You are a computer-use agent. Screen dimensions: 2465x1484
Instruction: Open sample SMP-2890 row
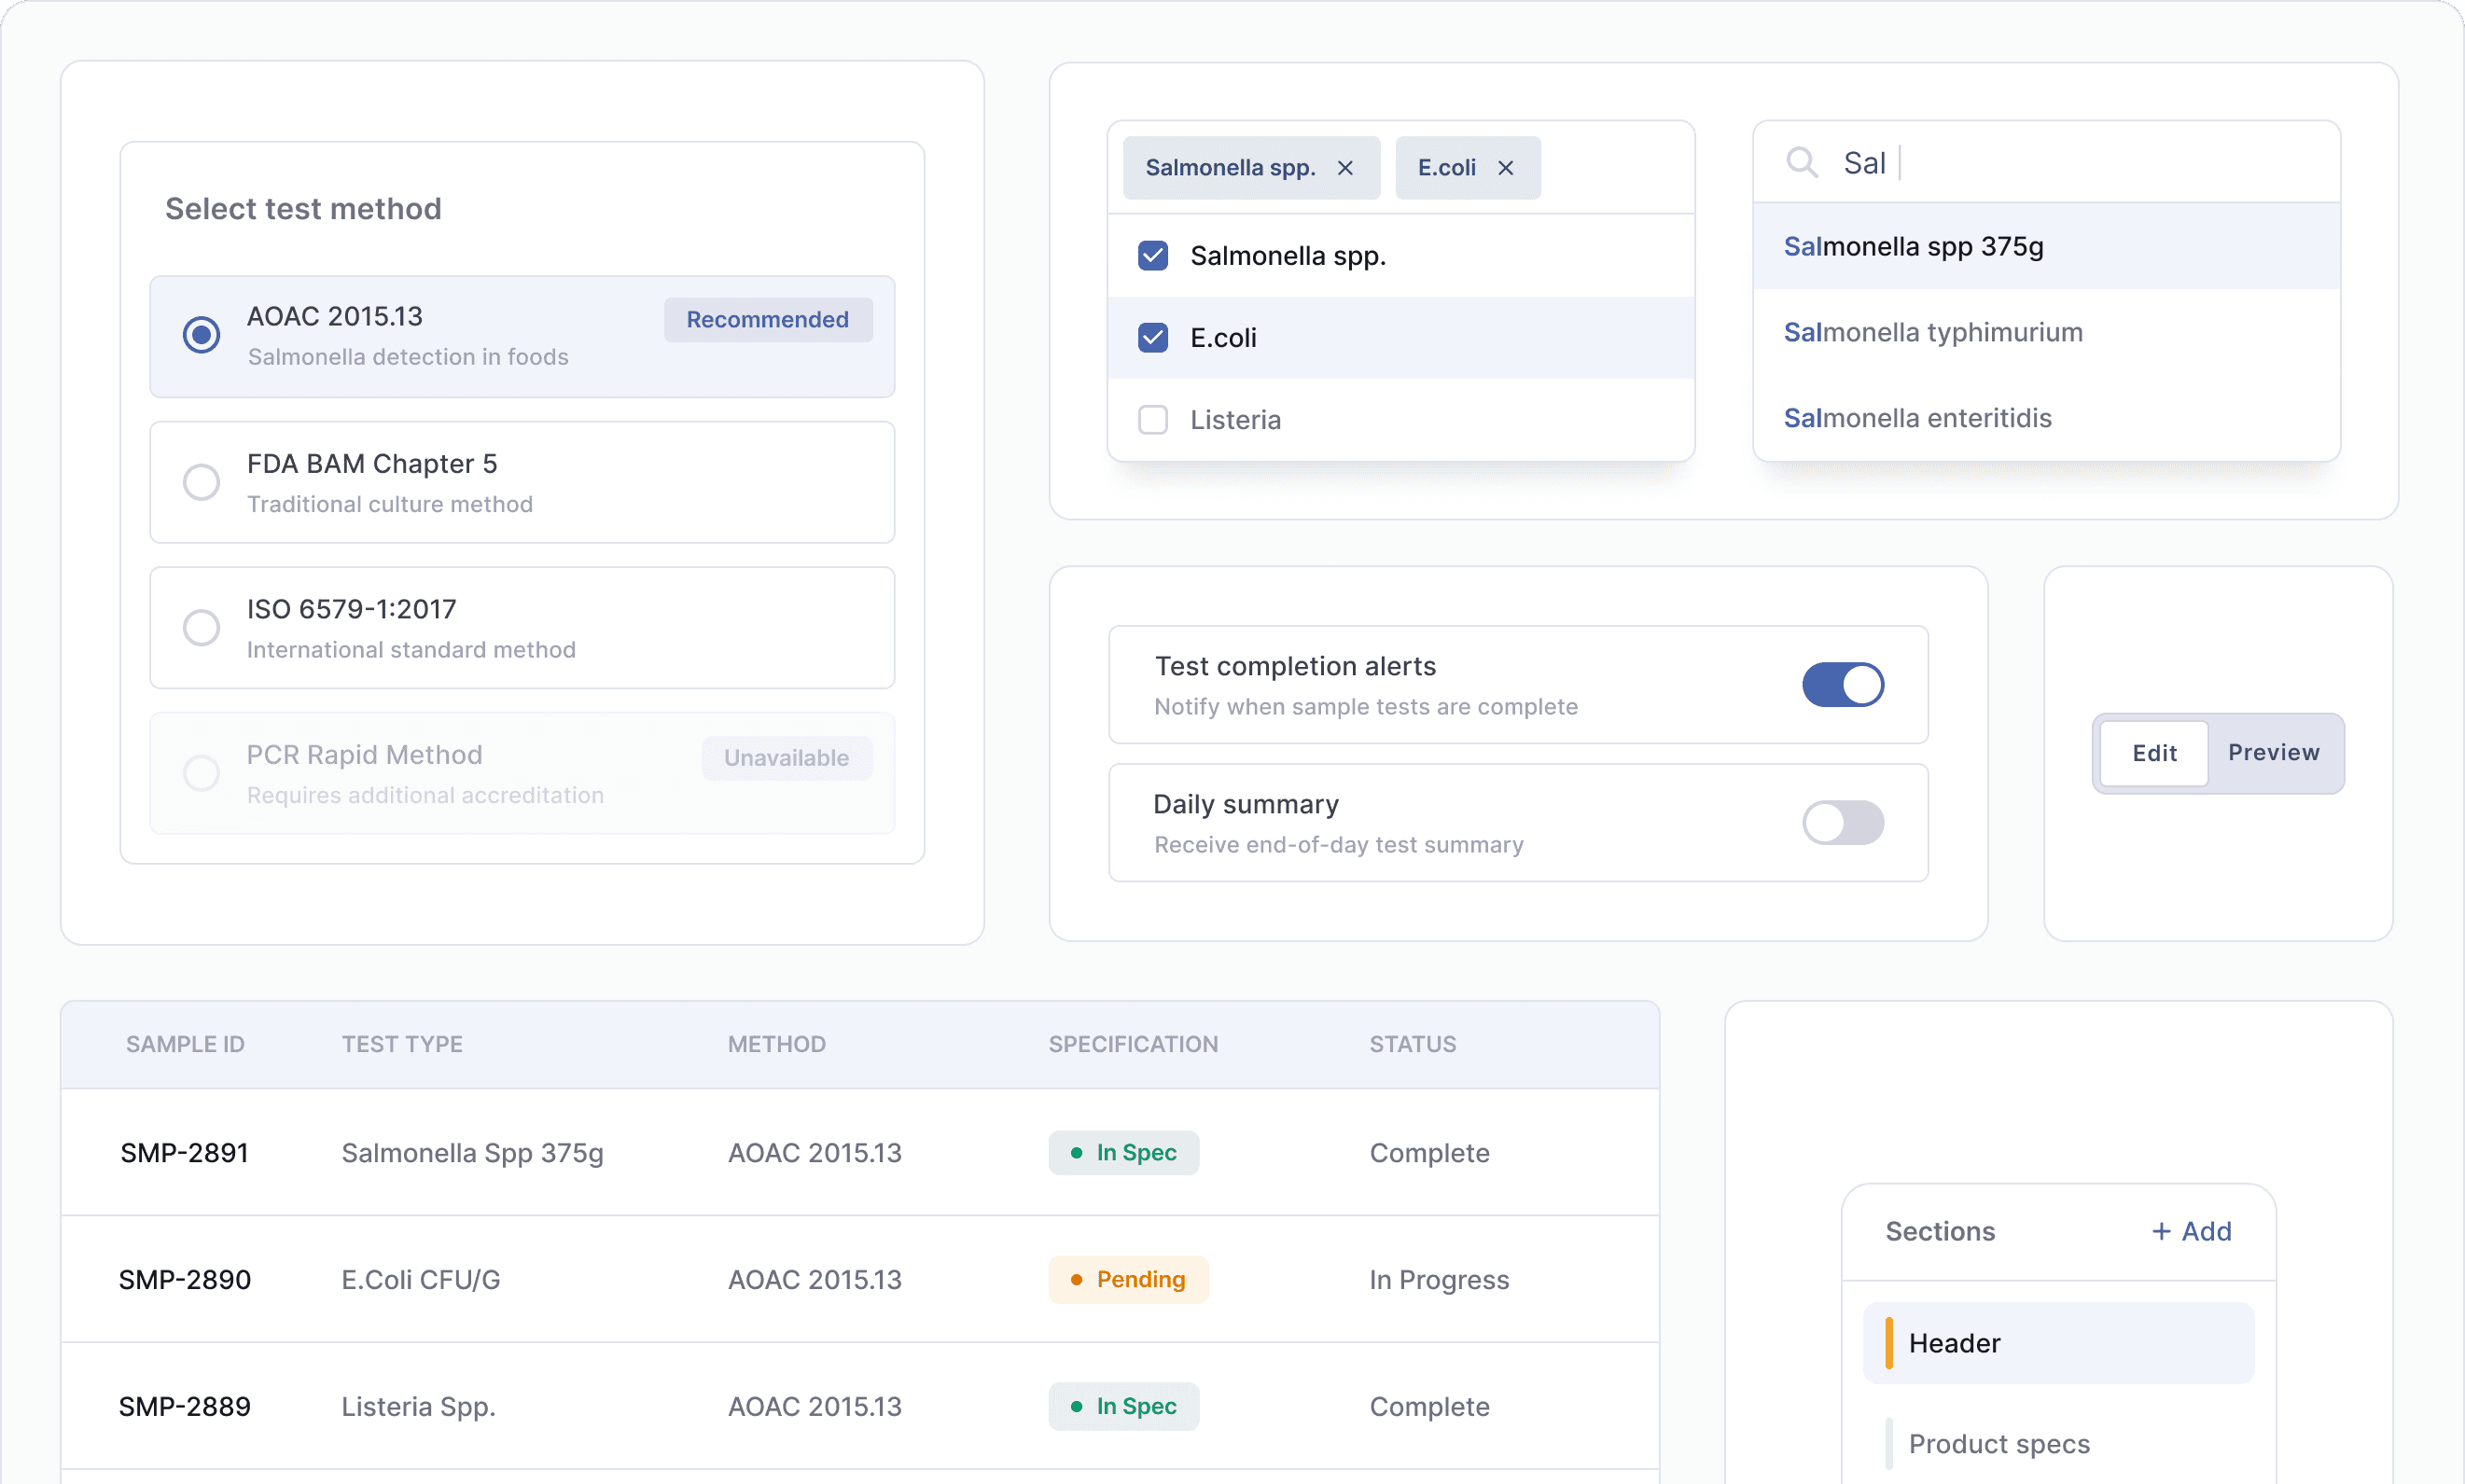pyautogui.click(x=185, y=1280)
